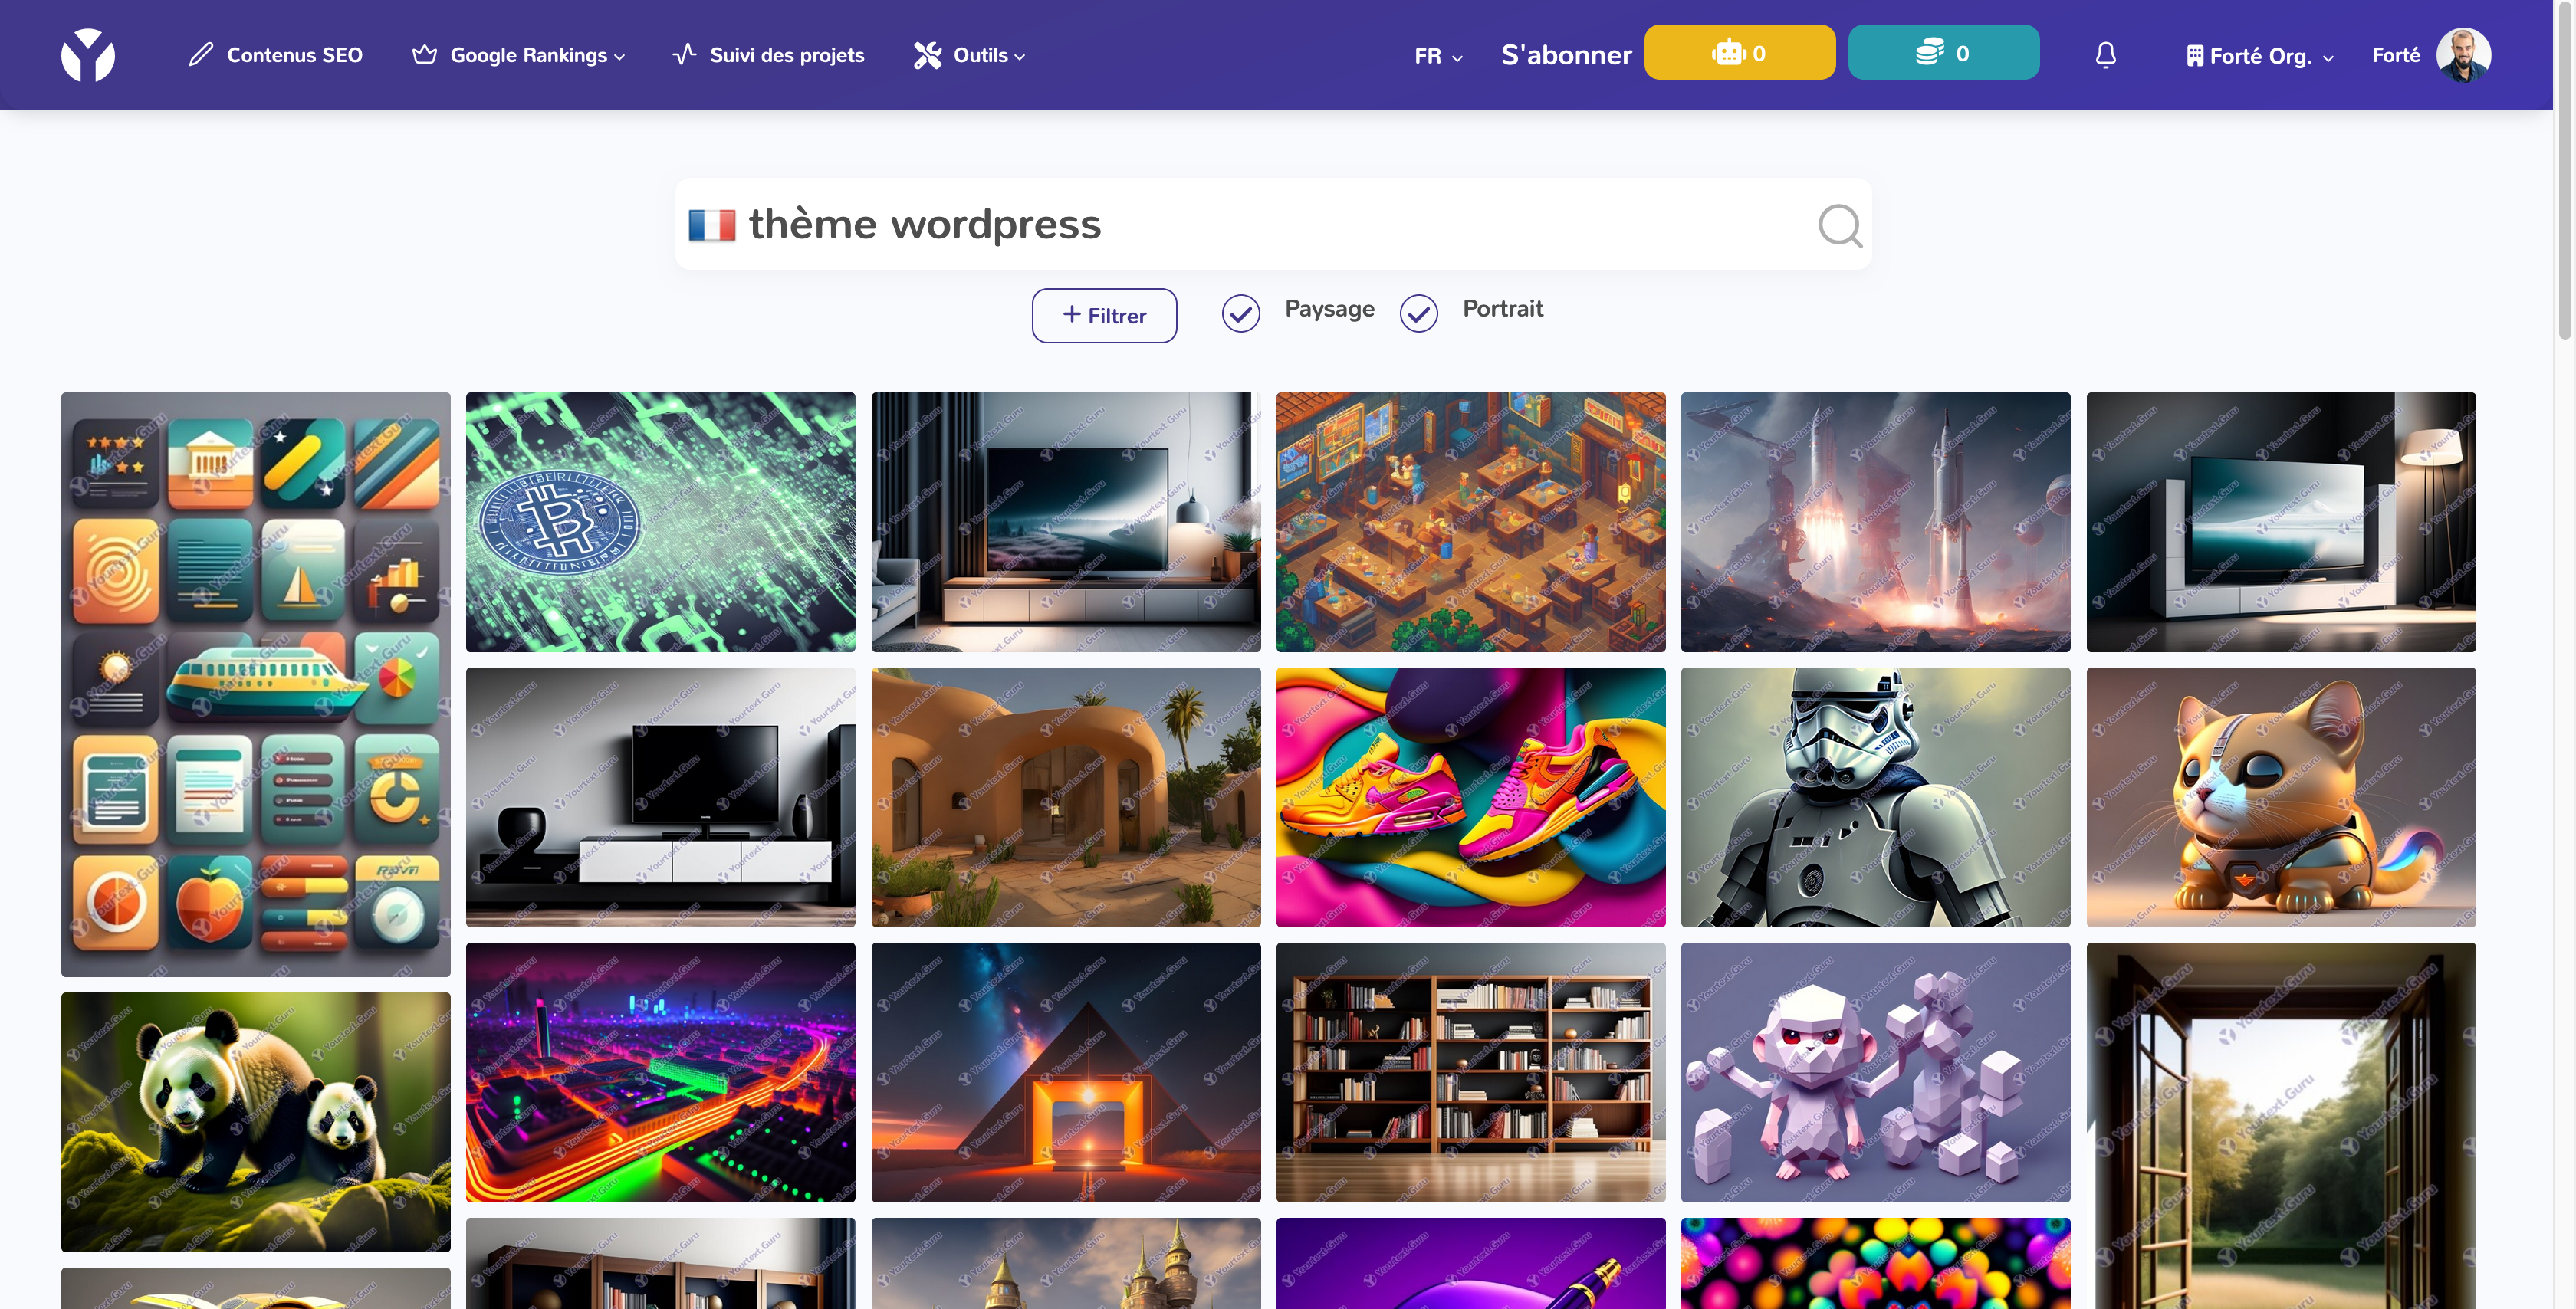The height and width of the screenshot is (1309, 2576).
Task: Open the open doorway forest image
Action: coord(2281,1126)
